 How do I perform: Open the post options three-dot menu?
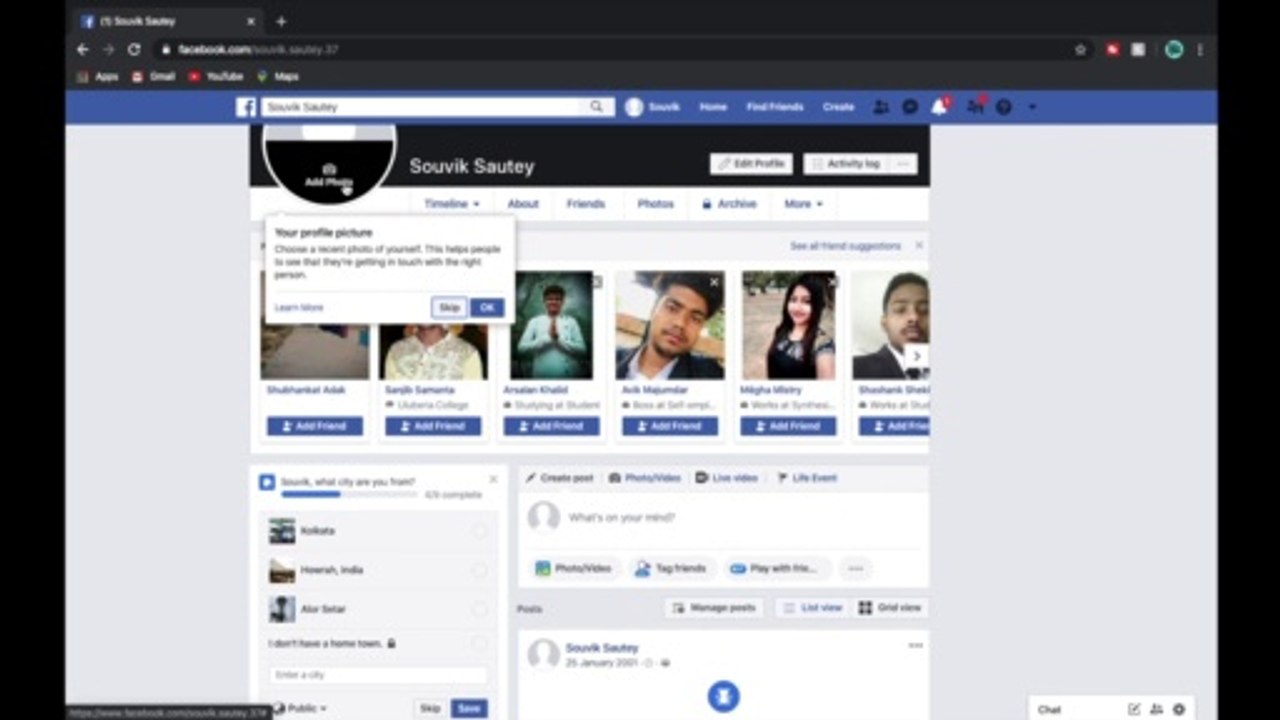click(x=915, y=646)
